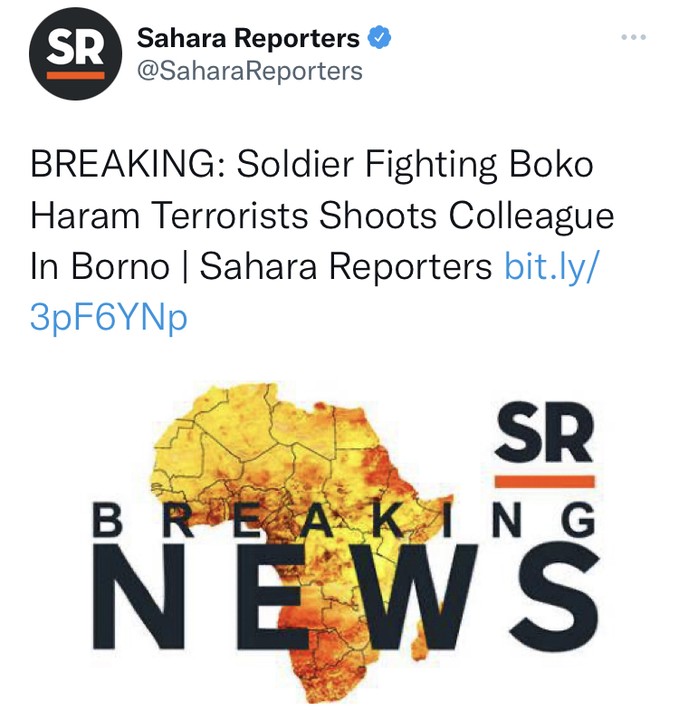Viewport: 679px width, 720px height.
Task: Click the blue verified badge
Action: point(379,39)
